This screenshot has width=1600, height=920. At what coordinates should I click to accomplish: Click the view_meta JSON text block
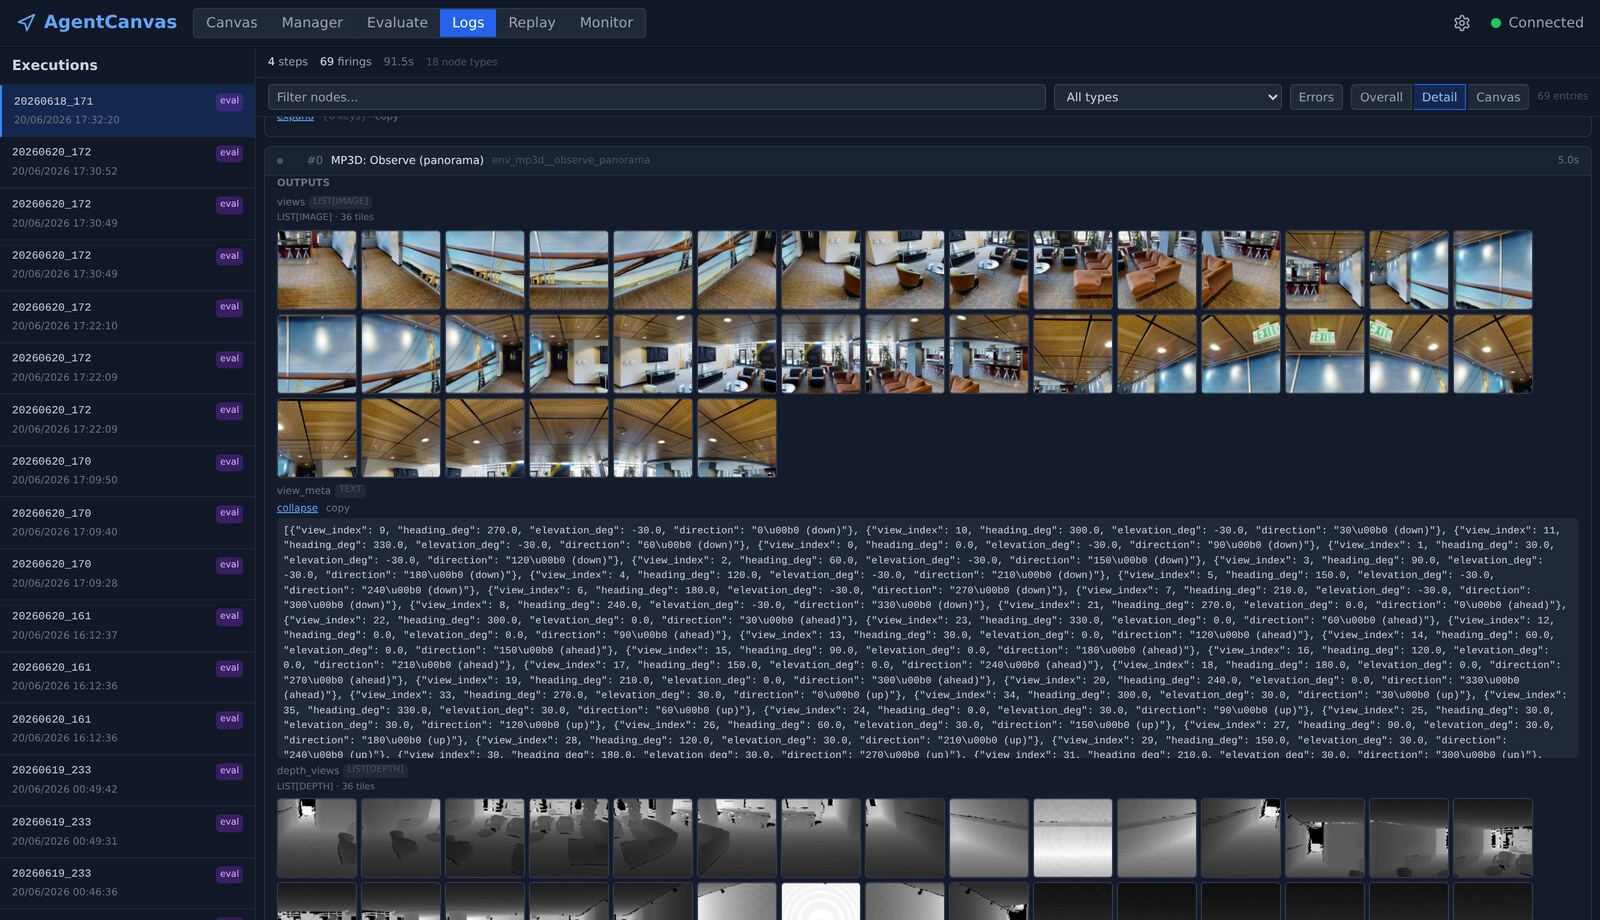pyautogui.click(x=927, y=638)
